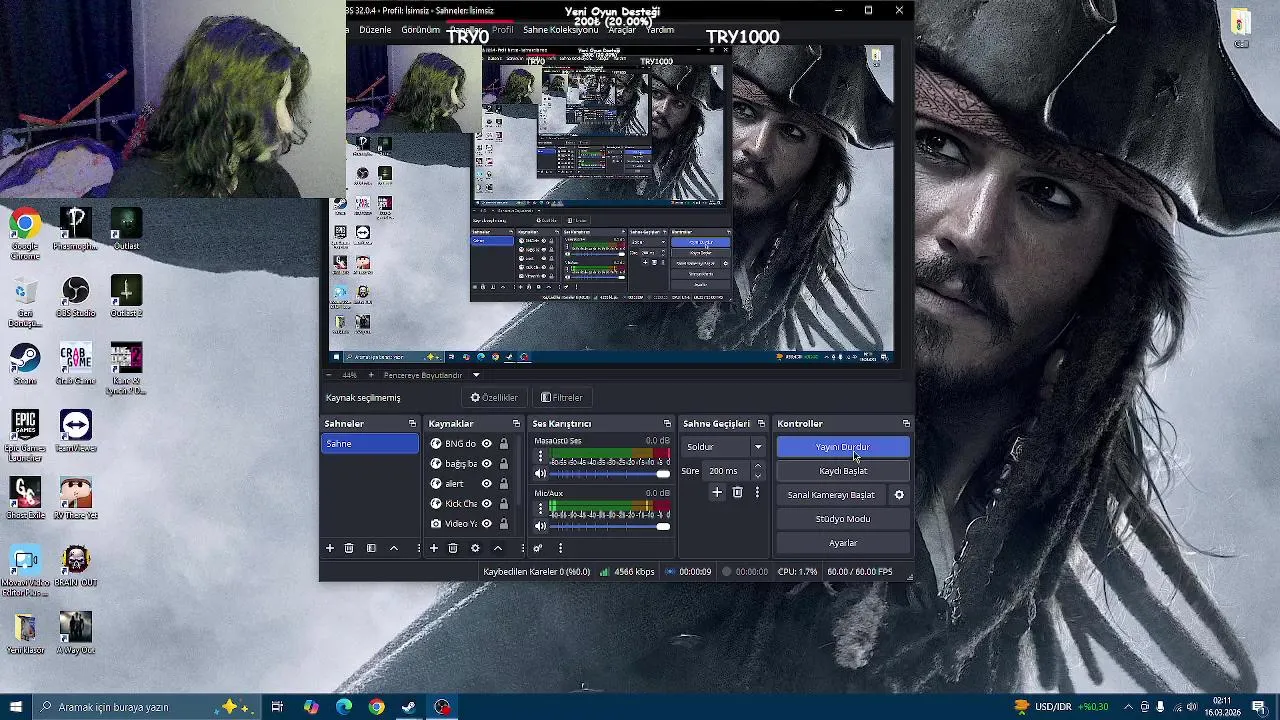Open the Araçlar menu

[x=622, y=30]
